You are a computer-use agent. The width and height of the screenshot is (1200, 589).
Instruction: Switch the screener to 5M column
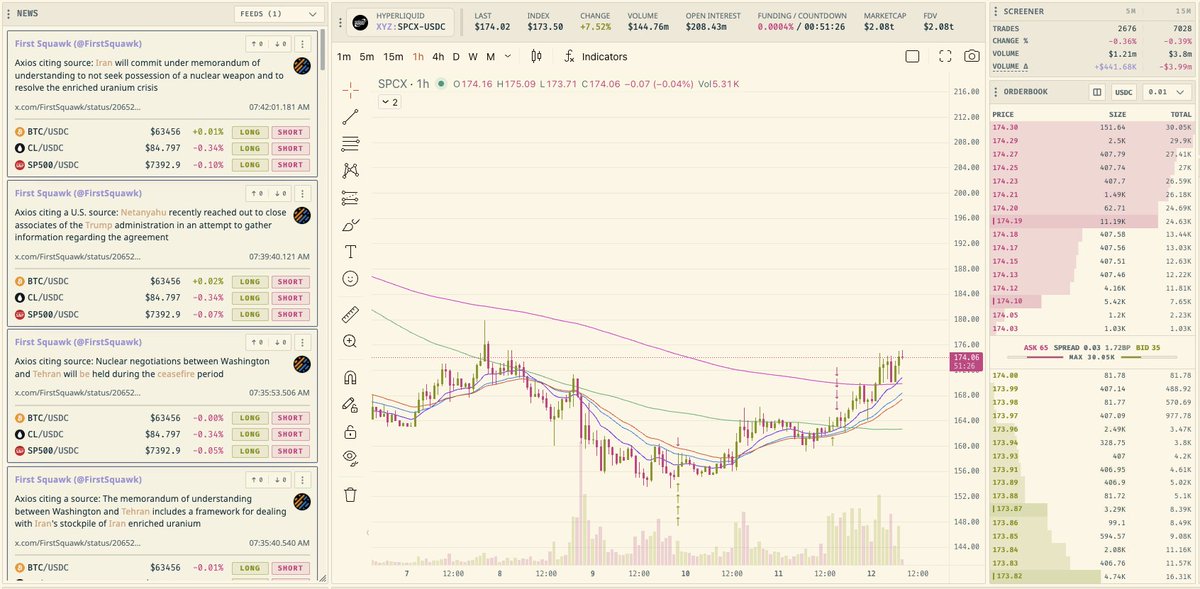tap(1131, 11)
